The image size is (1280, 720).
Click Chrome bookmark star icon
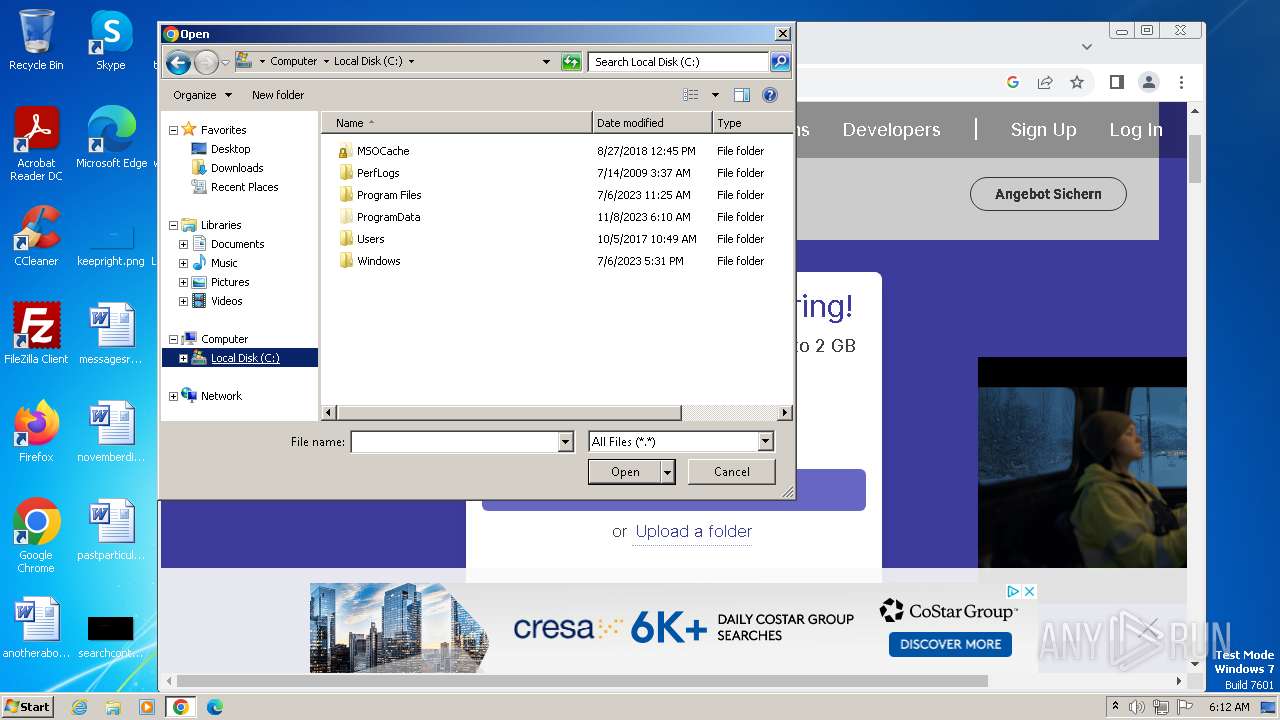(x=1077, y=82)
